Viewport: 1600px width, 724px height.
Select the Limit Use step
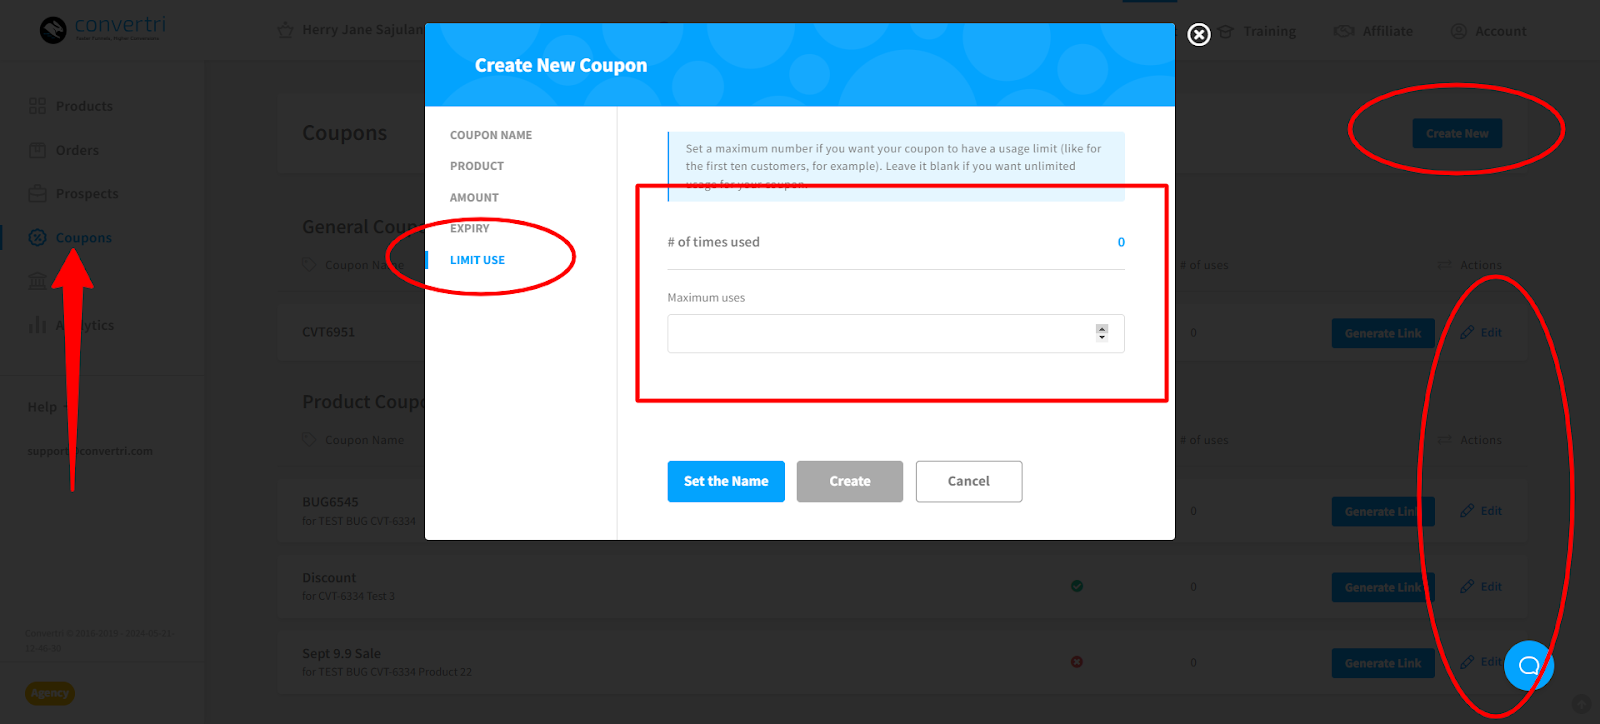[x=477, y=260]
